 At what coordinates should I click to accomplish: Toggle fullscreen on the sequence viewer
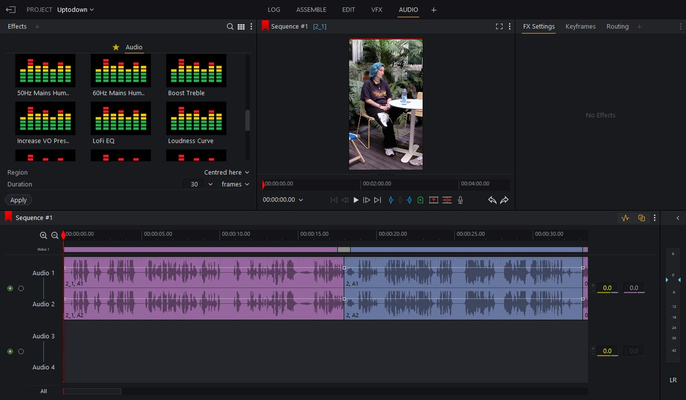tap(499, 26)
